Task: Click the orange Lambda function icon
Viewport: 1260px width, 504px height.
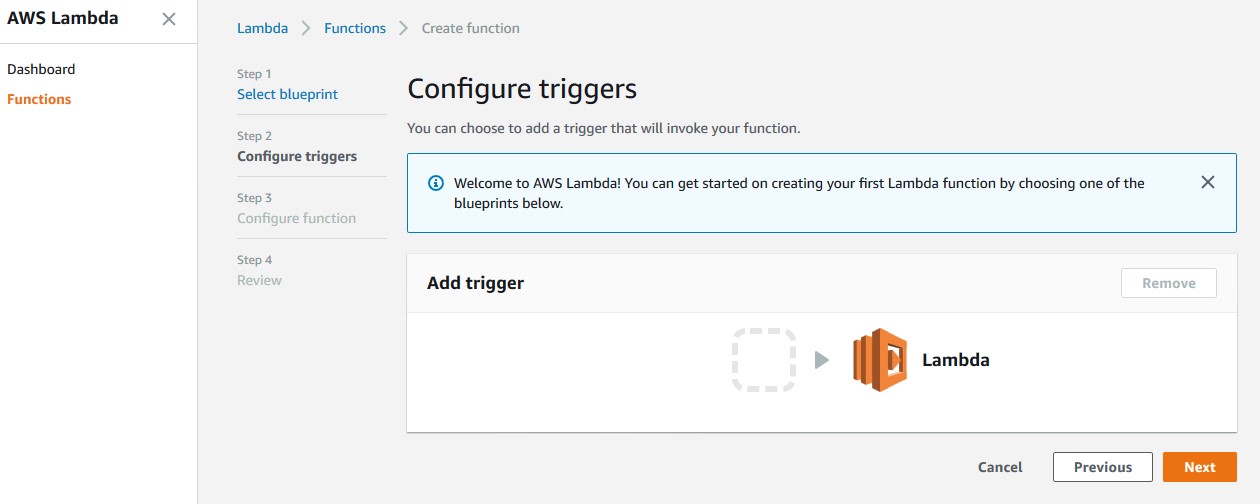Action: click(880, 359)
